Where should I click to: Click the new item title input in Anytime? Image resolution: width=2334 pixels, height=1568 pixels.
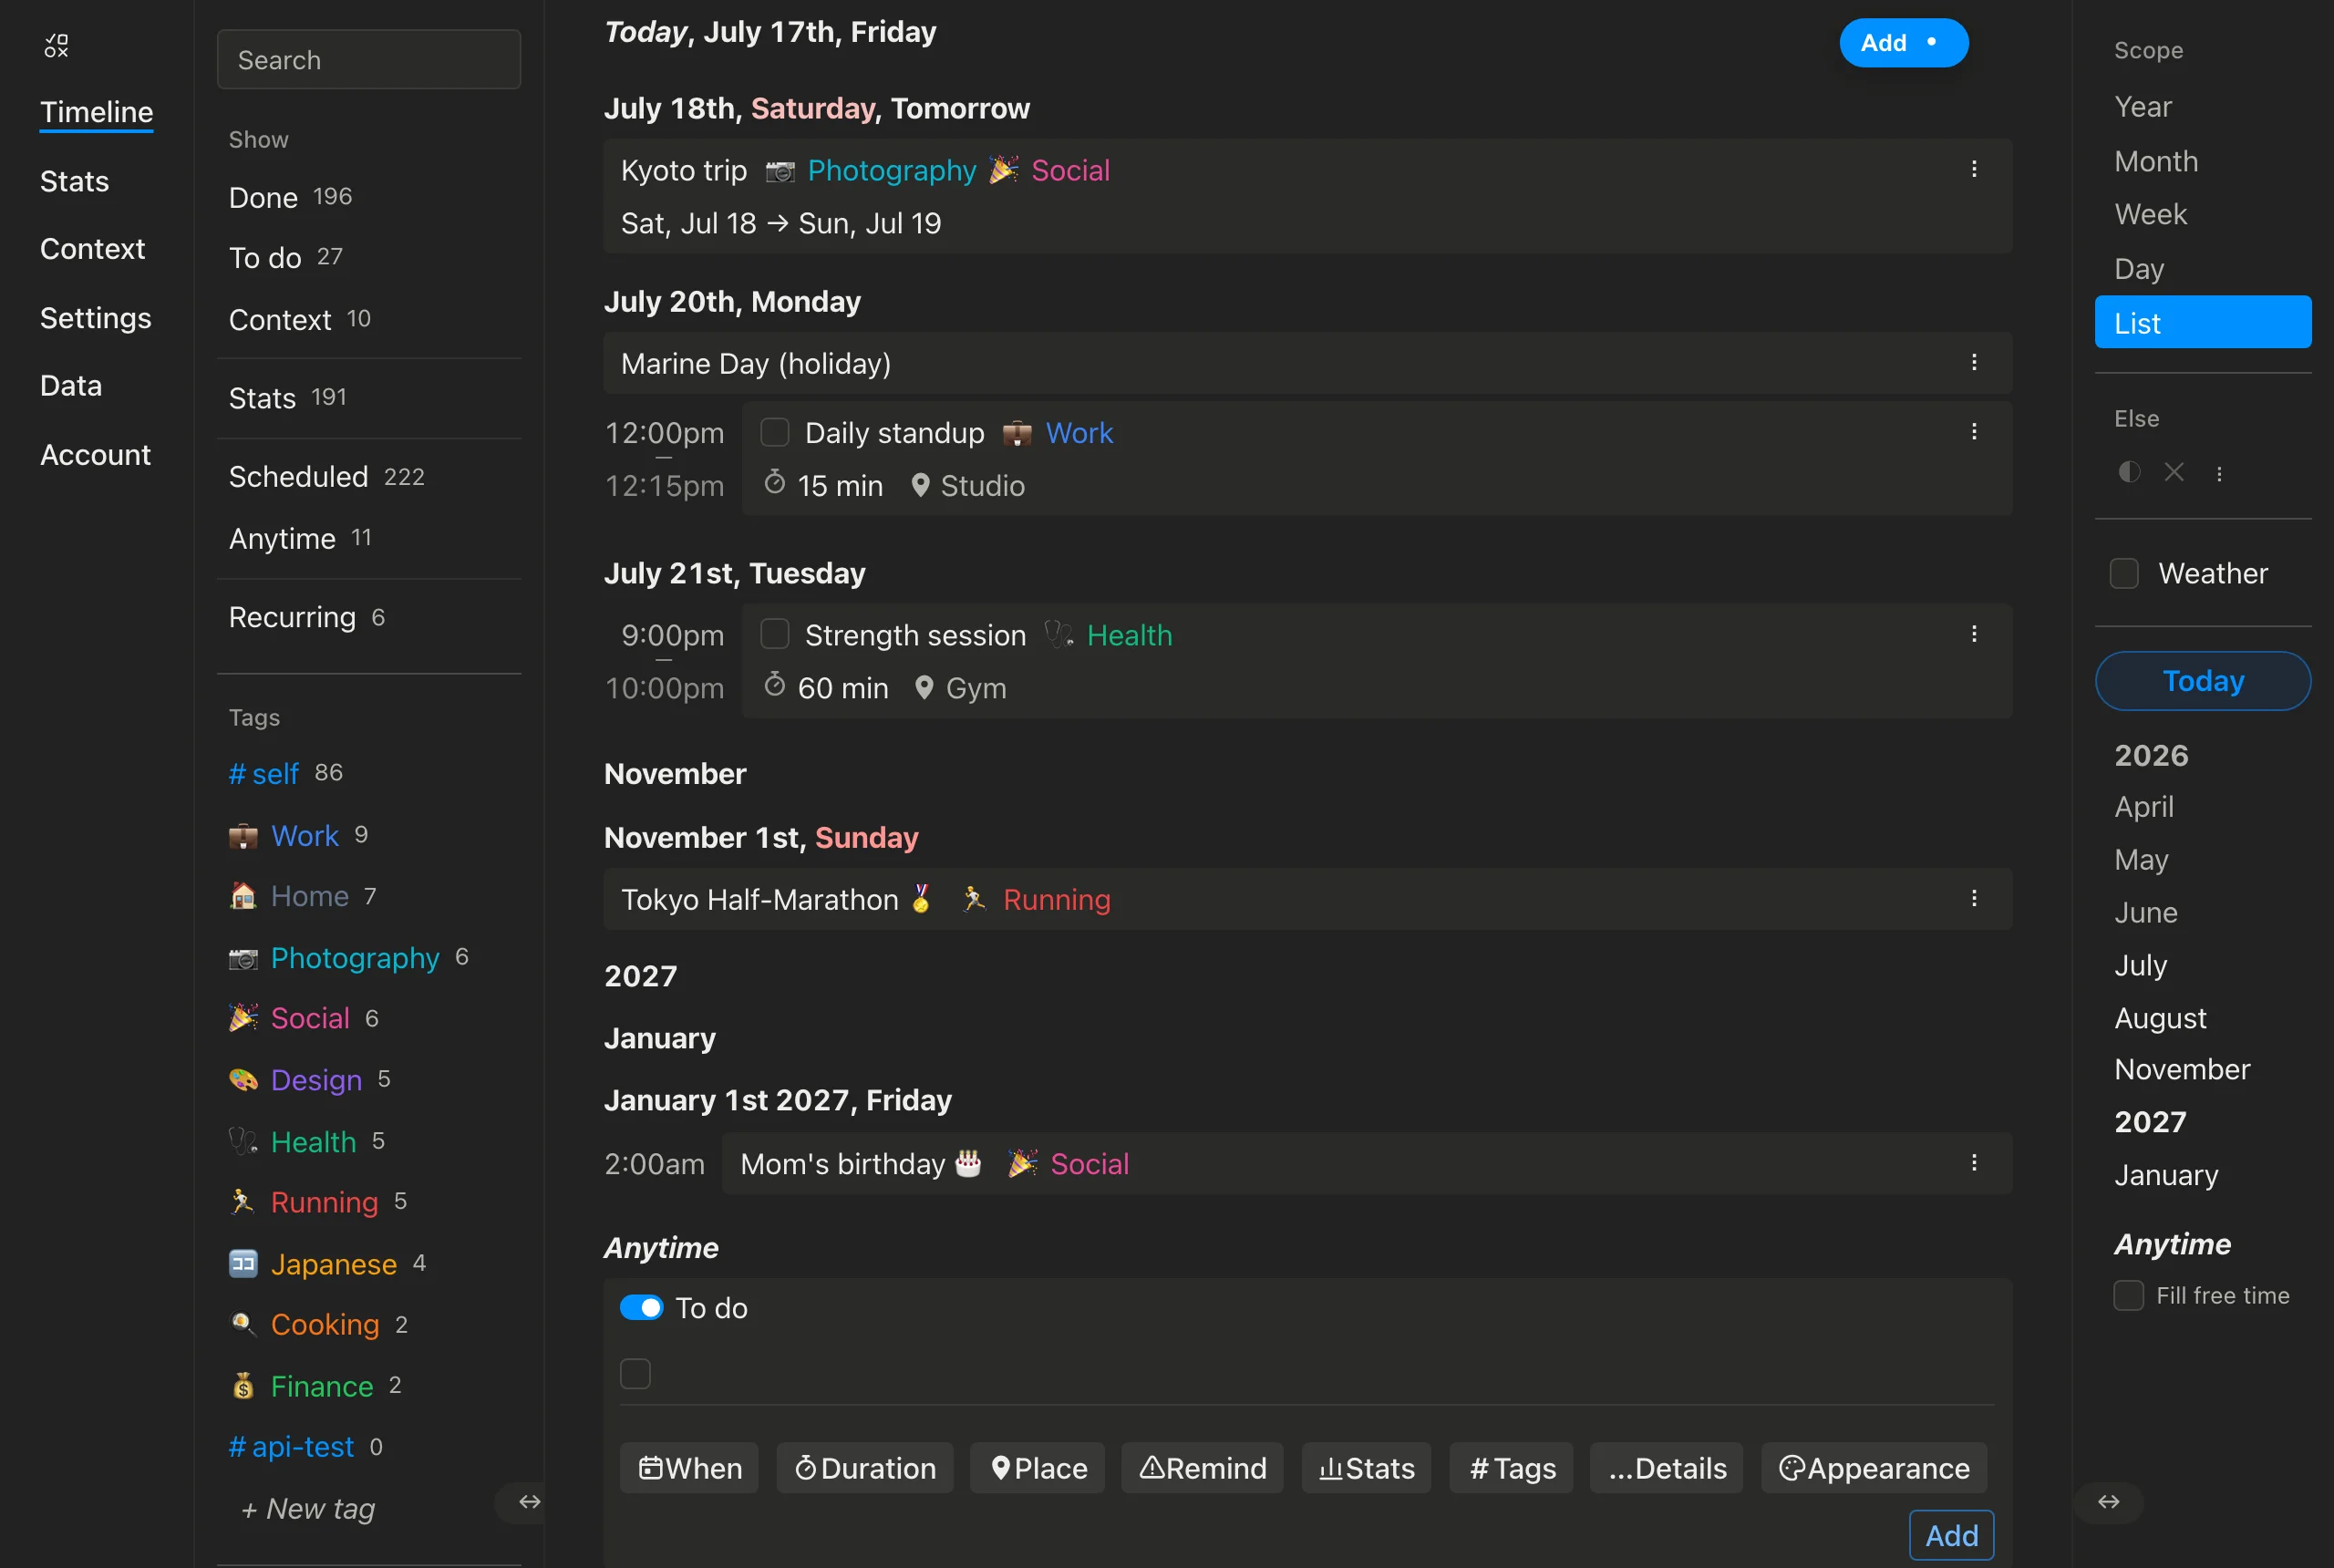pos(1327,1373)
